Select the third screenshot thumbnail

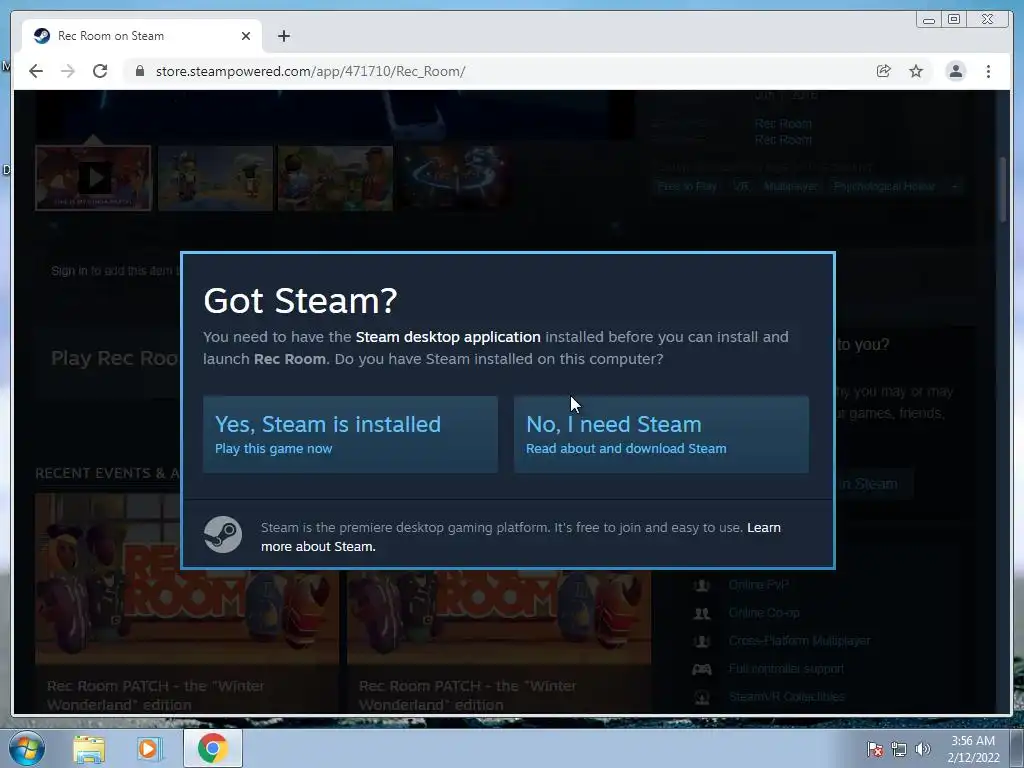click(335, 178)
